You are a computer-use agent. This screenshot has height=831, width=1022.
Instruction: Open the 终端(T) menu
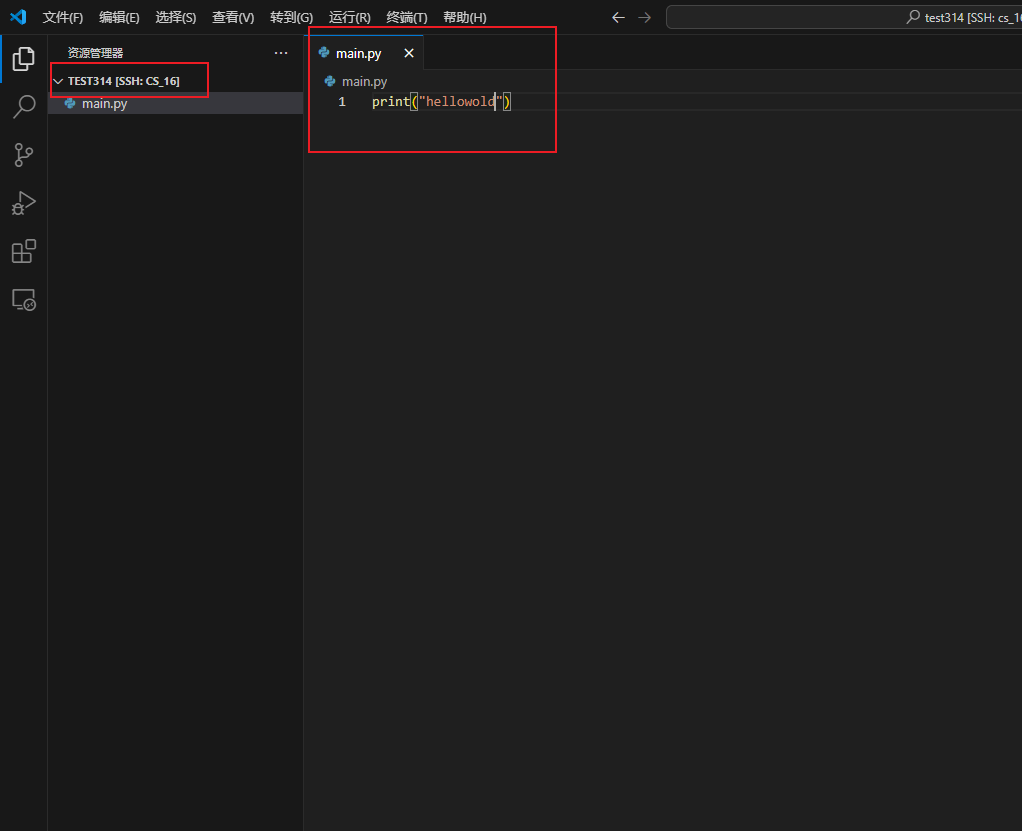pyautogui.click(x=407, y=18)
